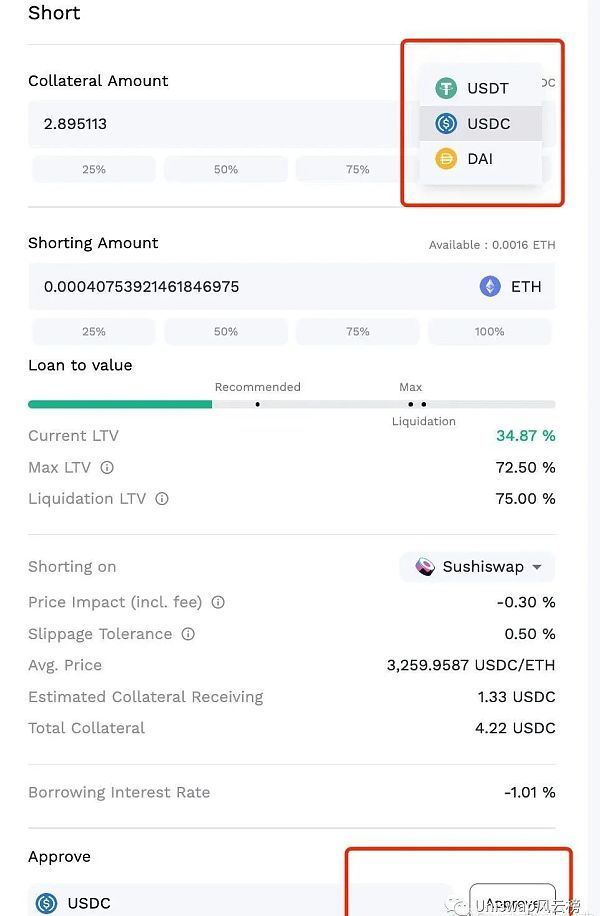Show Price Impact info tooltip icon

point(218,603)
